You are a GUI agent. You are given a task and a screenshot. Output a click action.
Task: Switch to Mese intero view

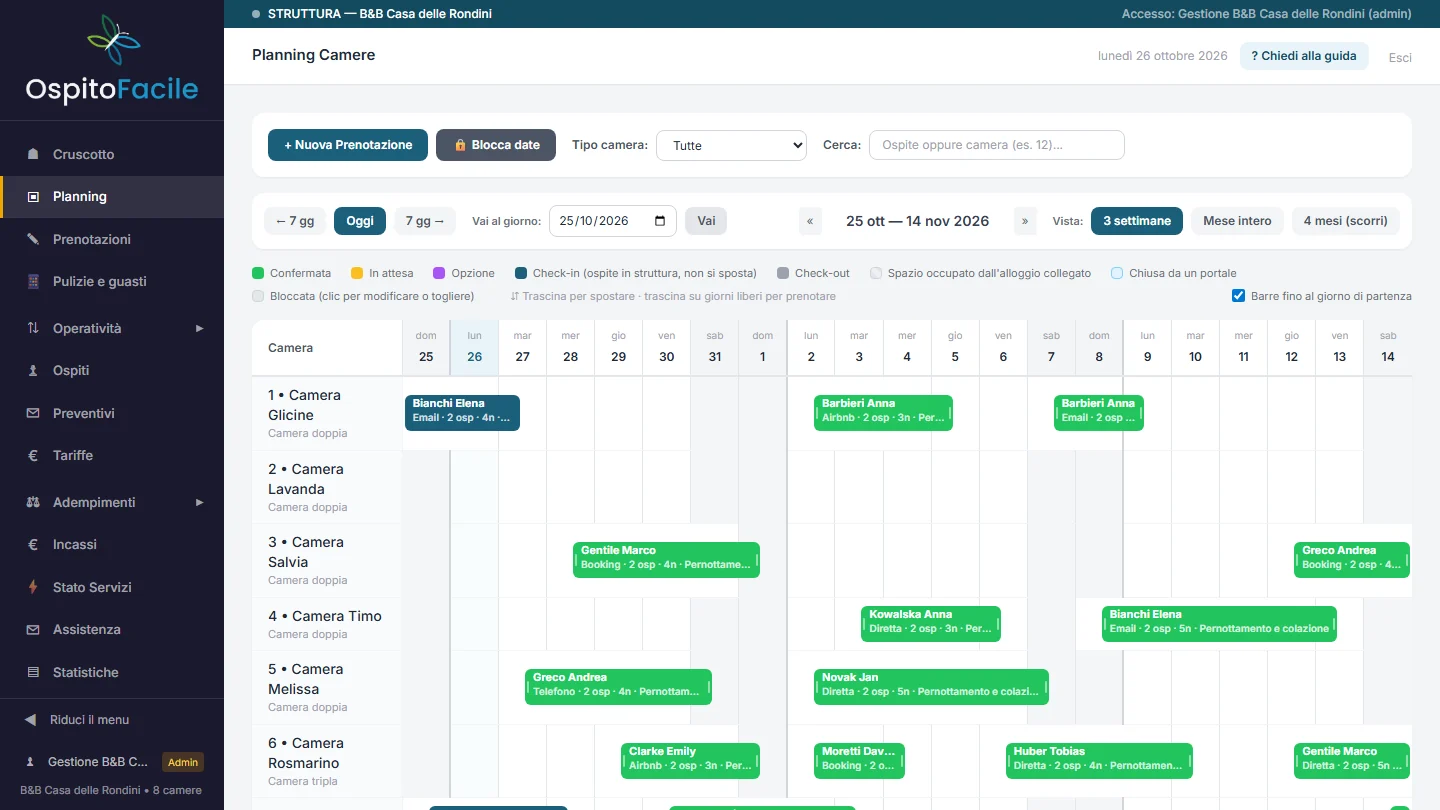(x=1237, y=221)
